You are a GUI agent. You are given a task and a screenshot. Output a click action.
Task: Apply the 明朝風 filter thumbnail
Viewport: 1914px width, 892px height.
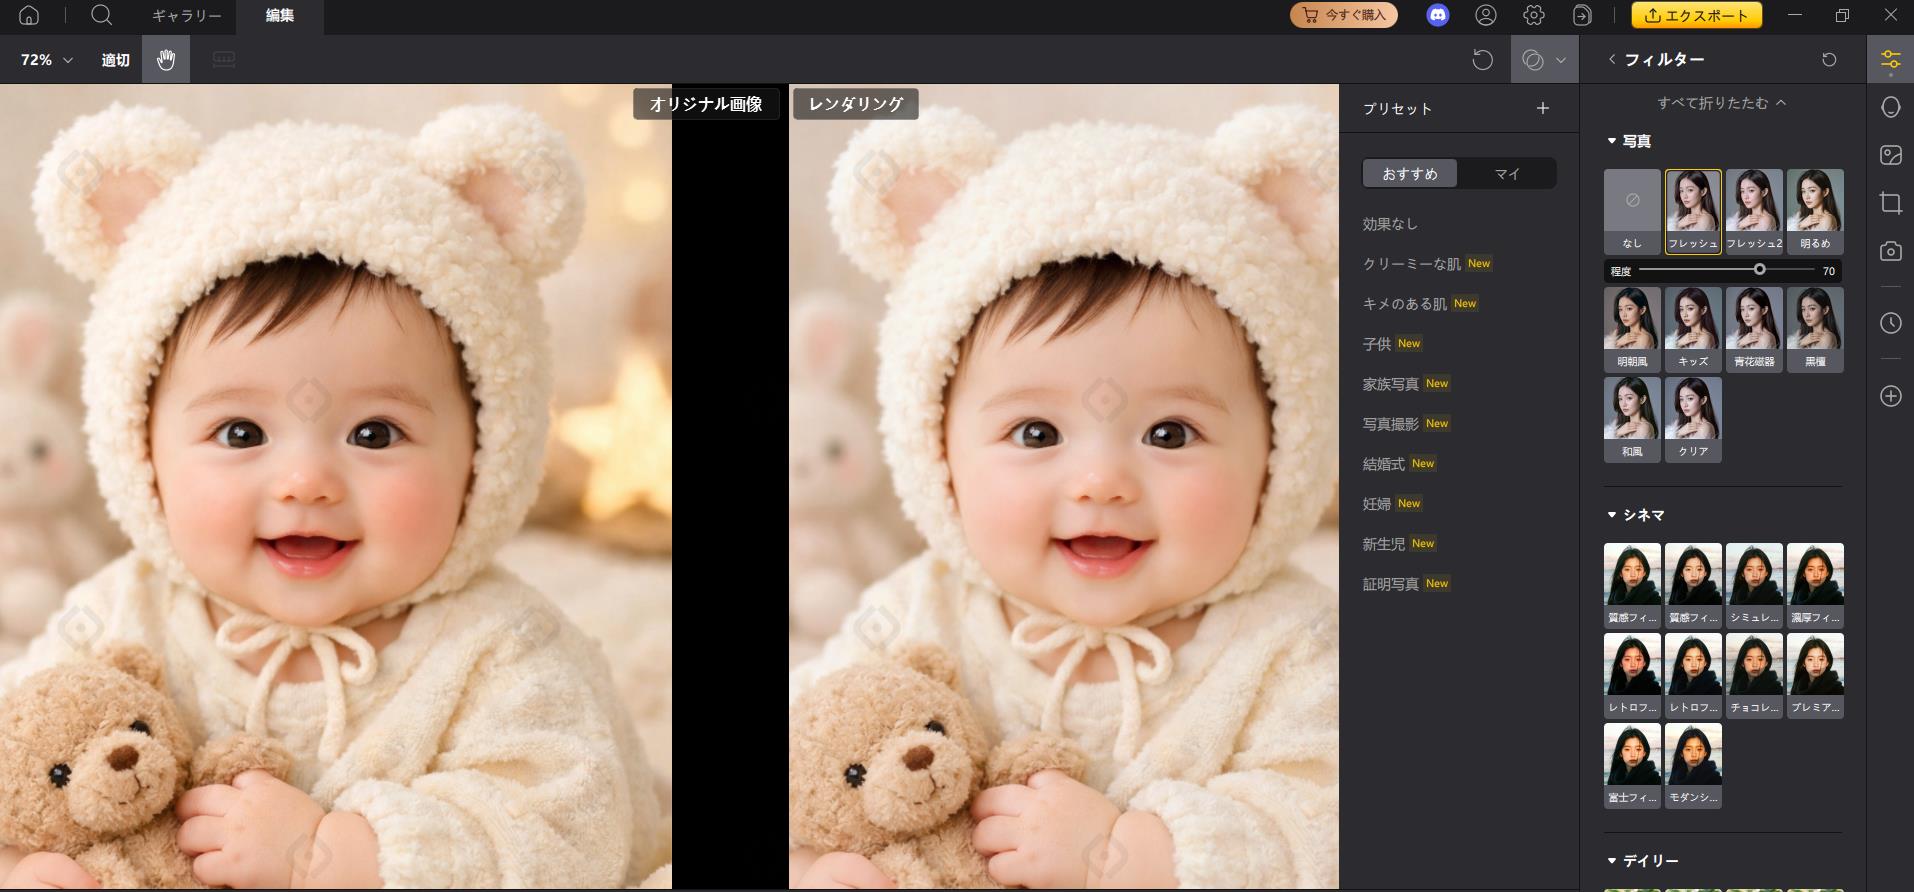tap(1632, 330)
